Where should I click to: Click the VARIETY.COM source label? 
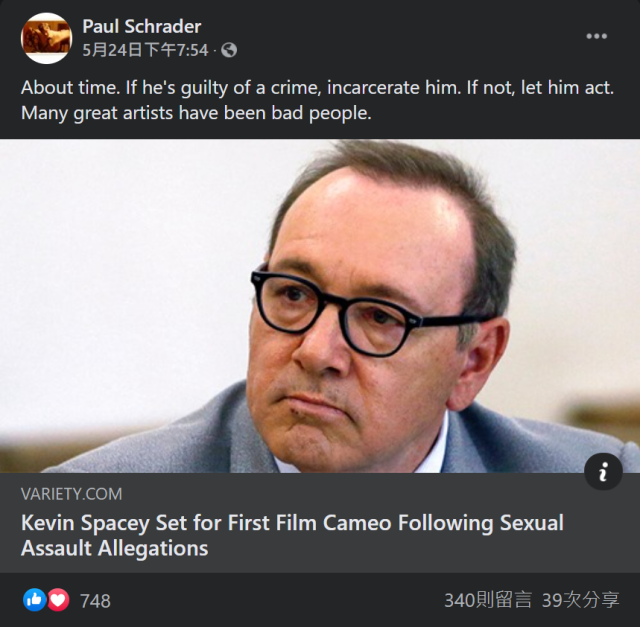[71, 494]
